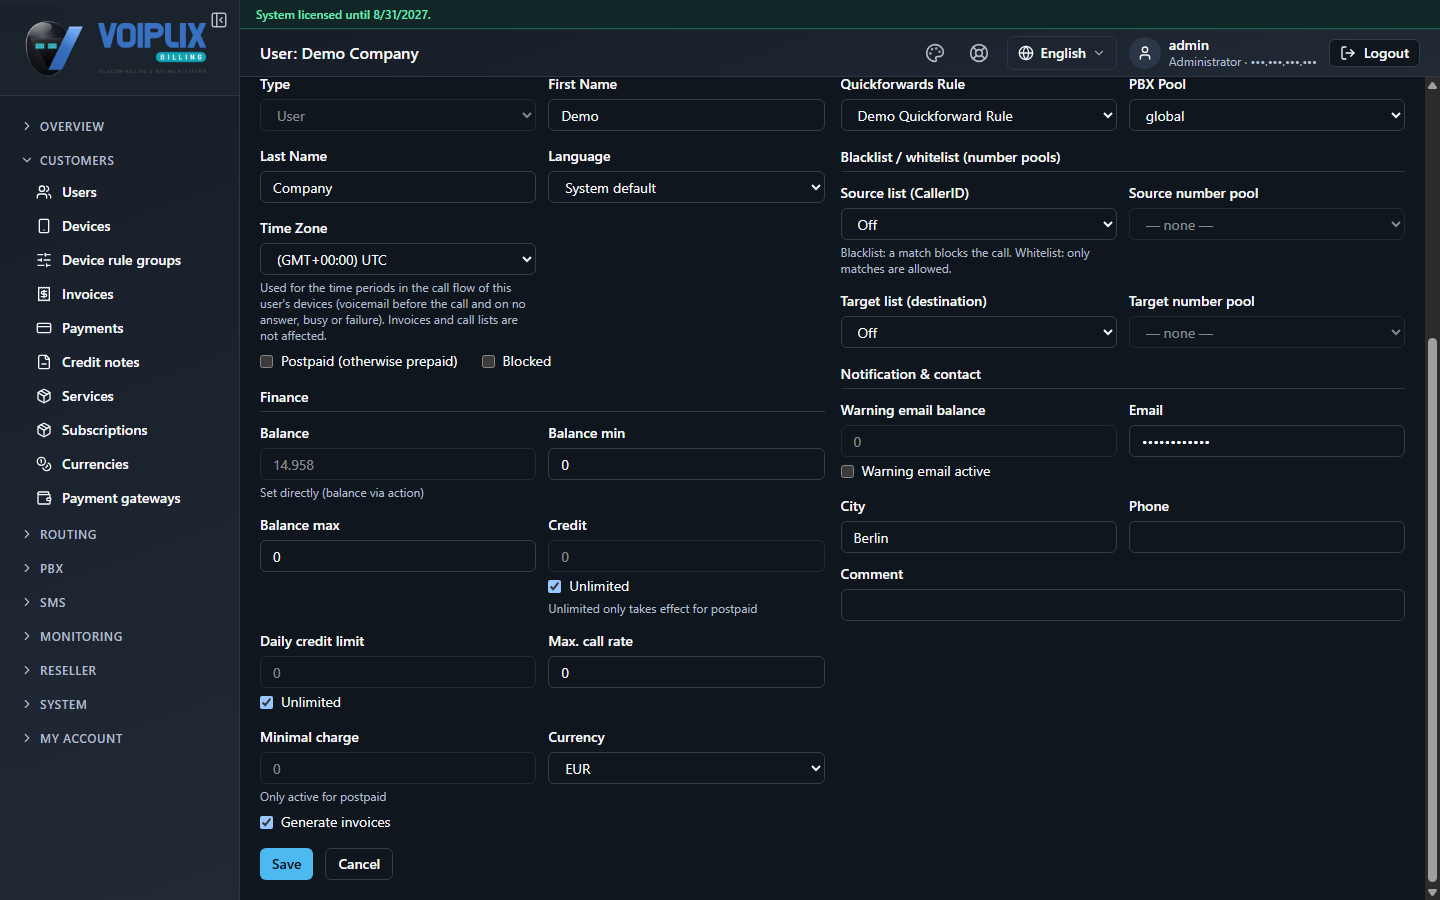This screenshot has width=1440, height=900.
Task: Open the English language selector
Action: [x=1061, y=53]
